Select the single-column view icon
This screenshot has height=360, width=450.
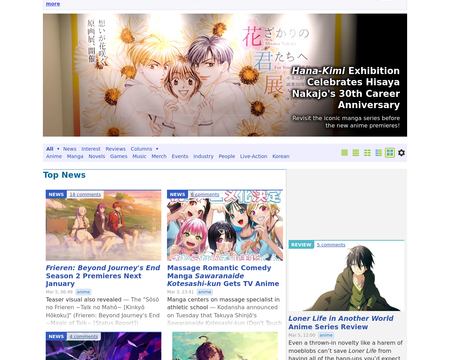345,153
